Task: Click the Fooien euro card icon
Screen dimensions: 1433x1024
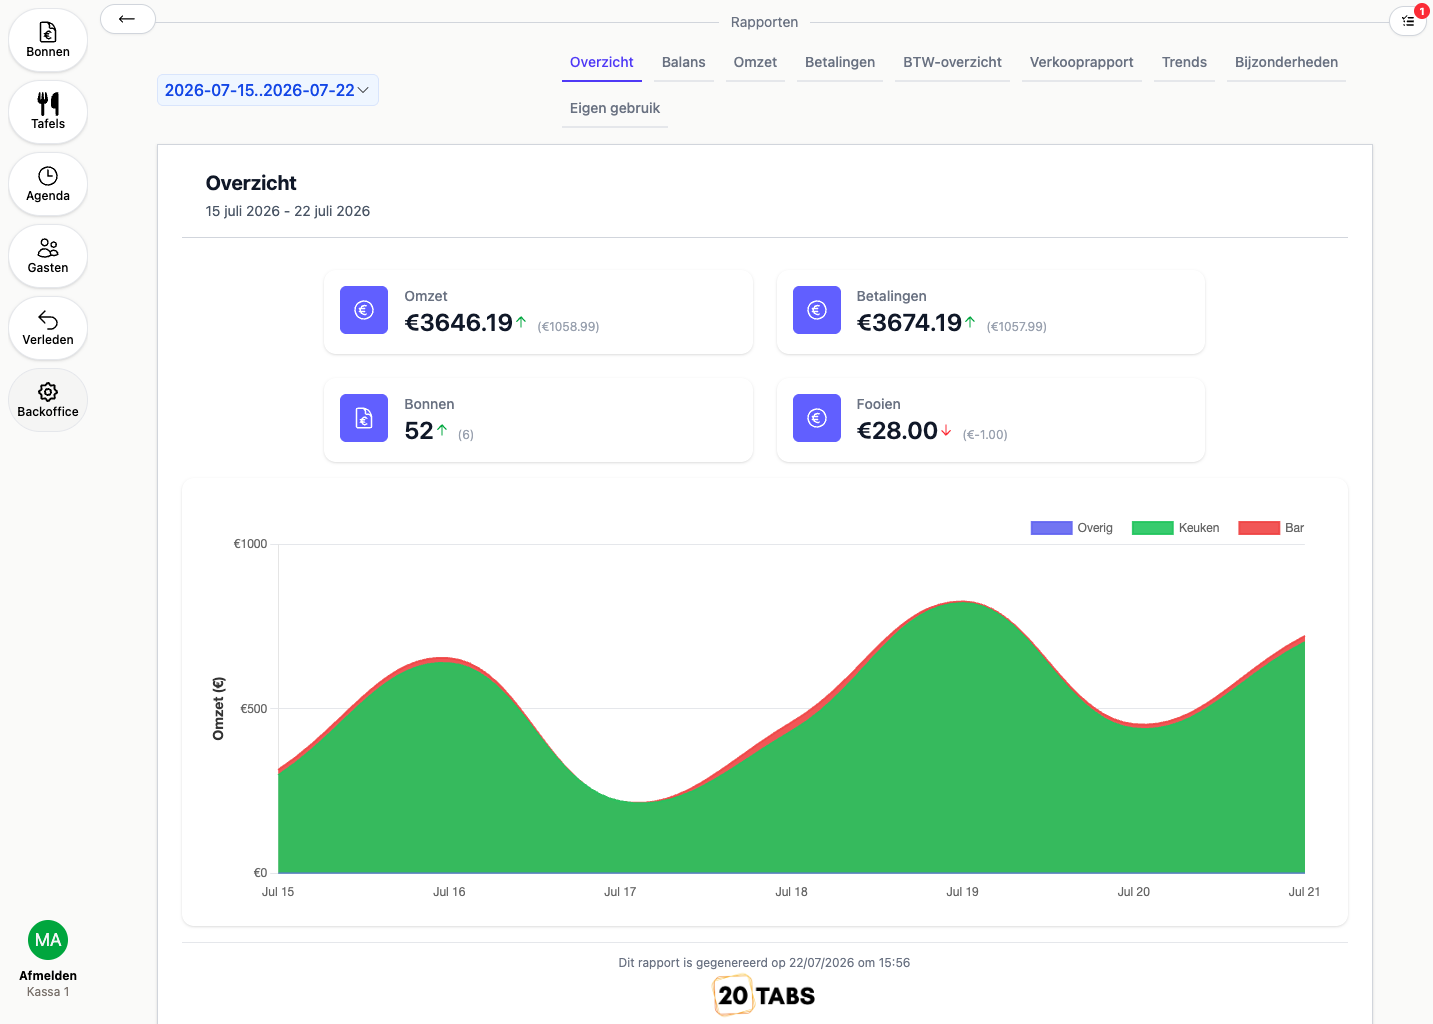Action: 817,418
